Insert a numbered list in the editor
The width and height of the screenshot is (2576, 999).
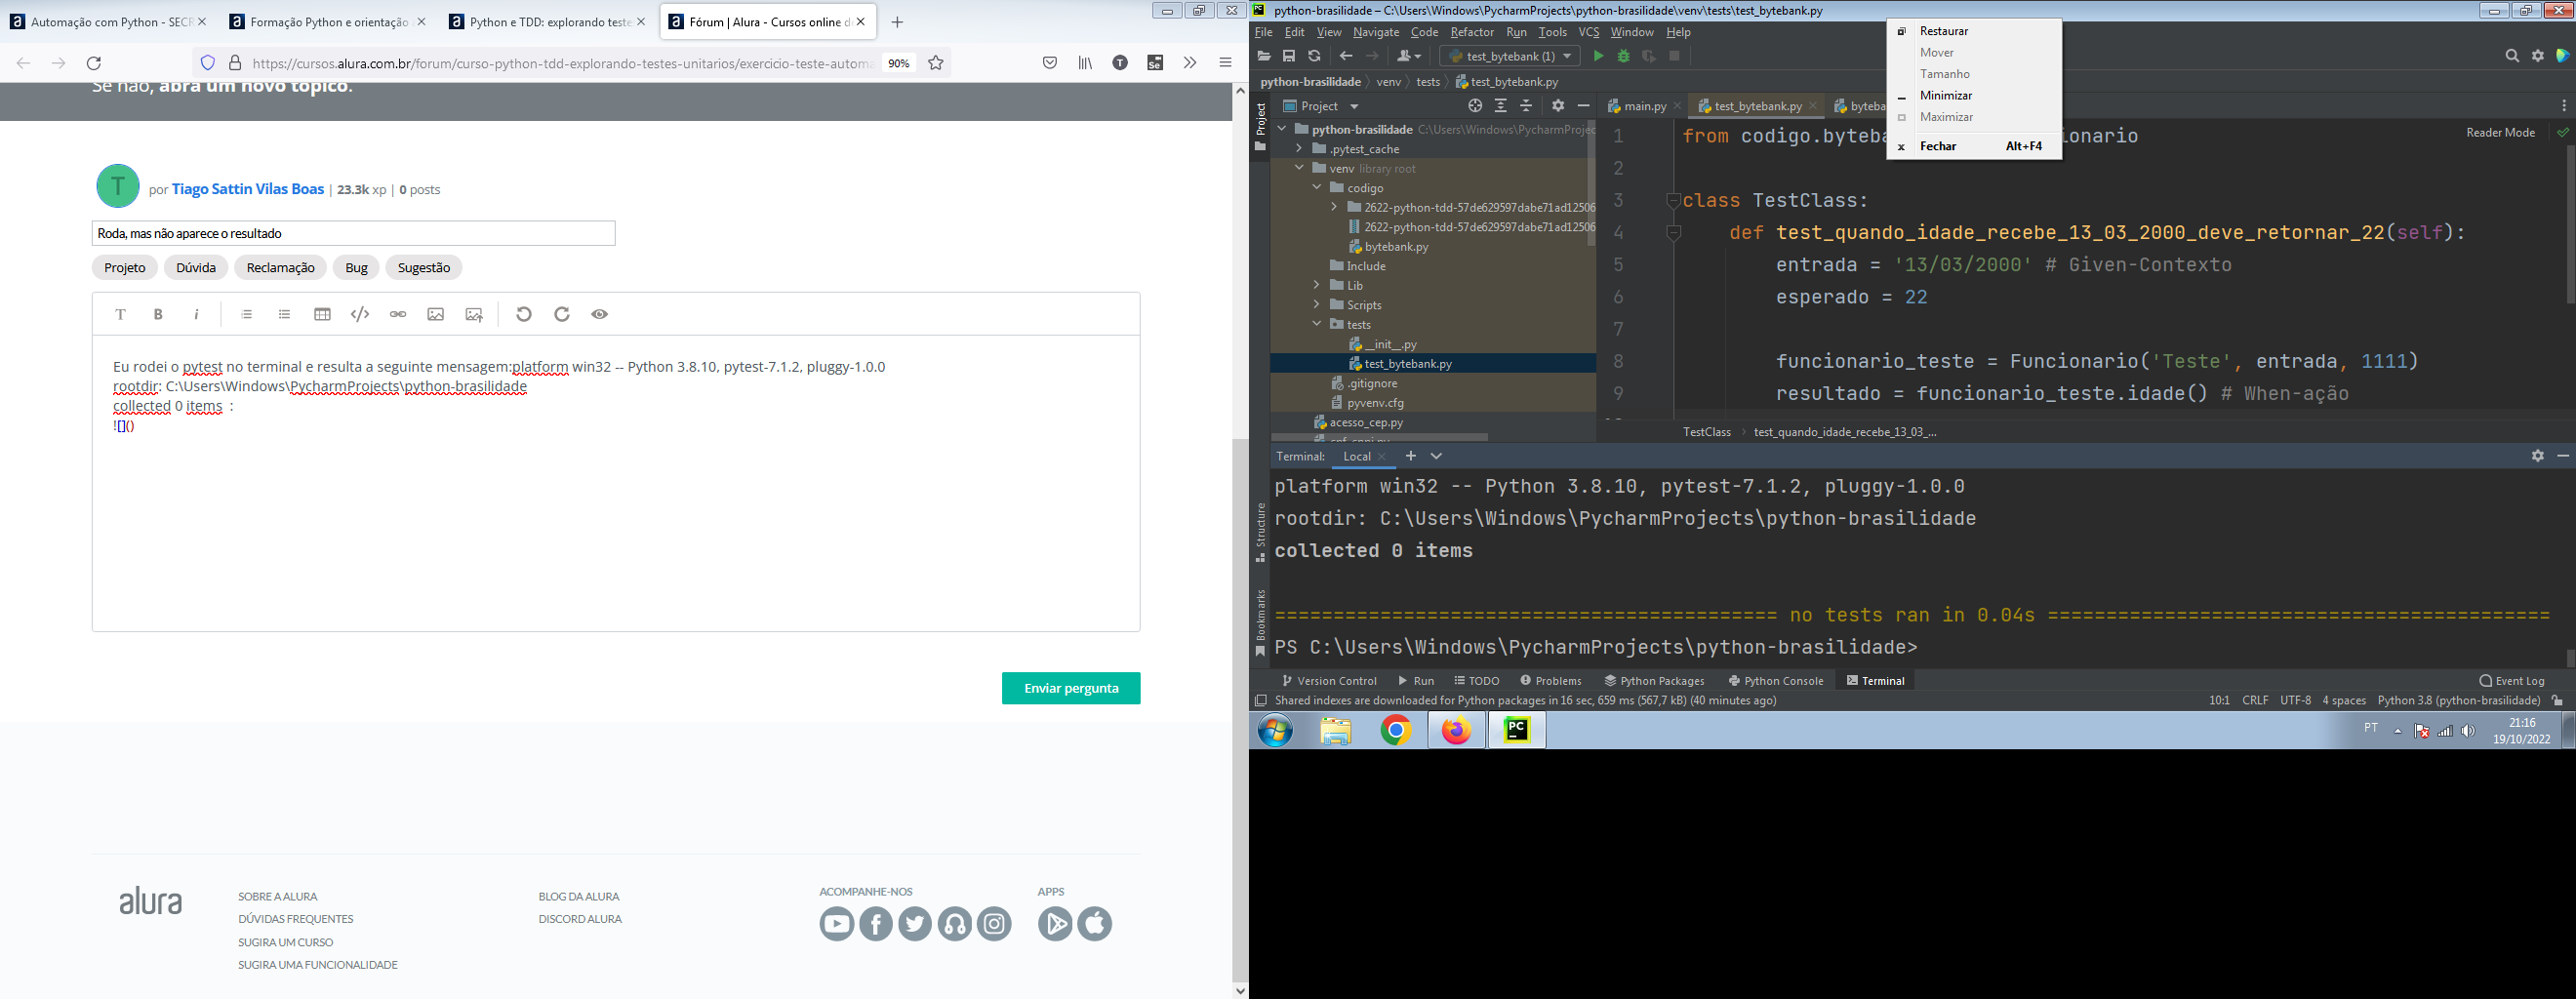(246, 314)
